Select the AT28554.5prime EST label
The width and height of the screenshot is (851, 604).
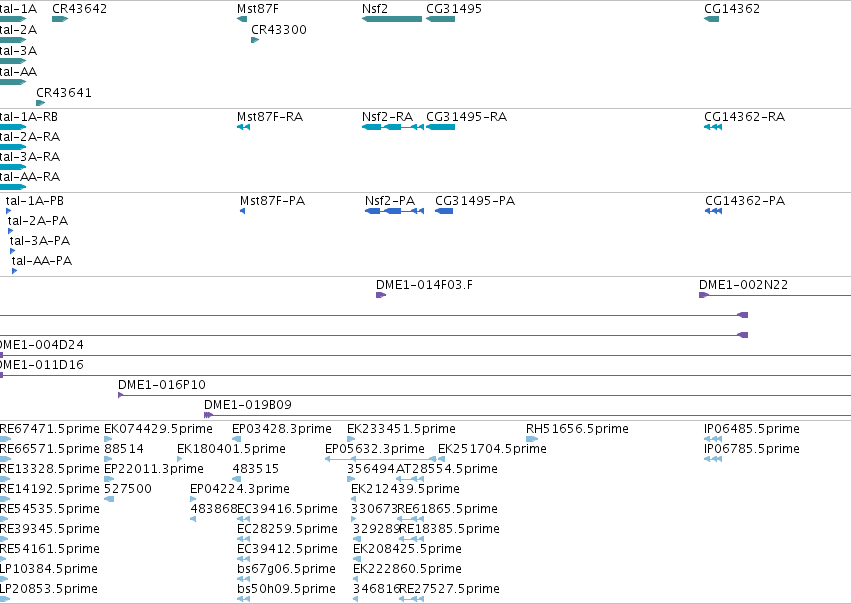(447, 469)
